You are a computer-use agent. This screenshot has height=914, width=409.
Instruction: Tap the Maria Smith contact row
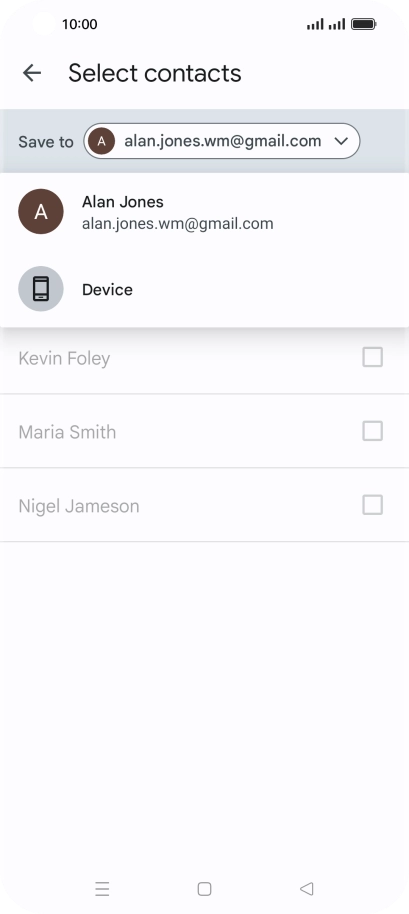[x=204, y=431]
